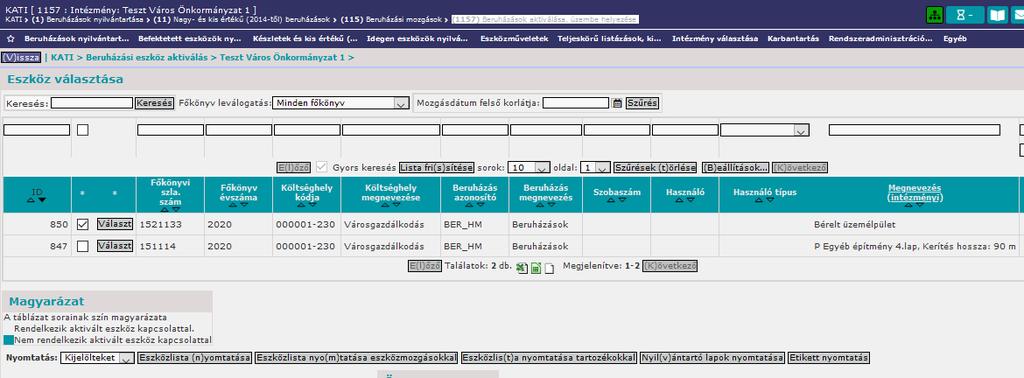Viewport: 1024px width, 378px height.
Task: Sort ID column descending arrow
Action: pyautogui.click(x=42, y=200)
